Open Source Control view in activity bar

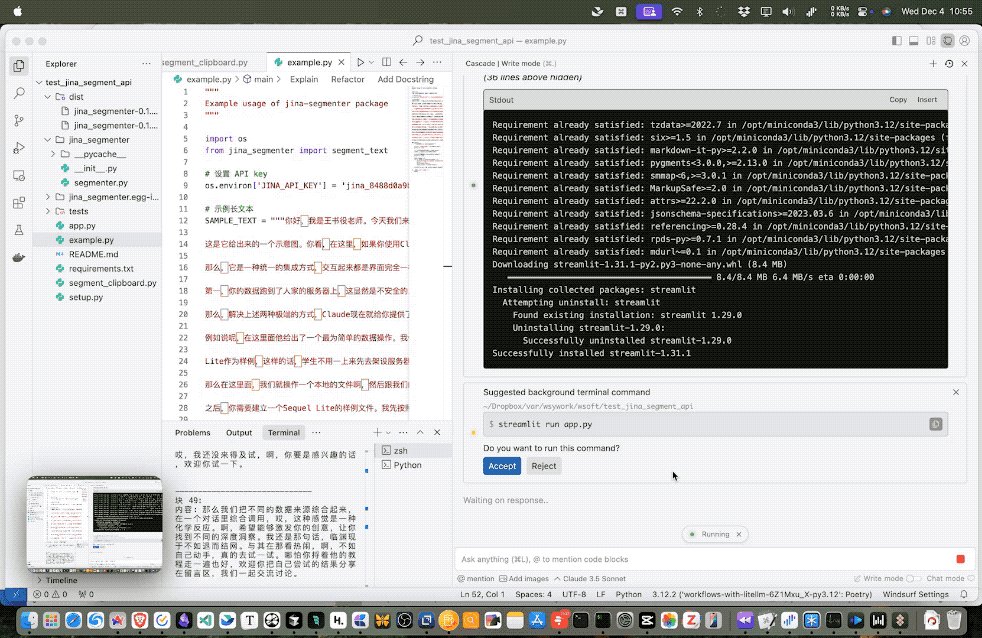[19, 121]
